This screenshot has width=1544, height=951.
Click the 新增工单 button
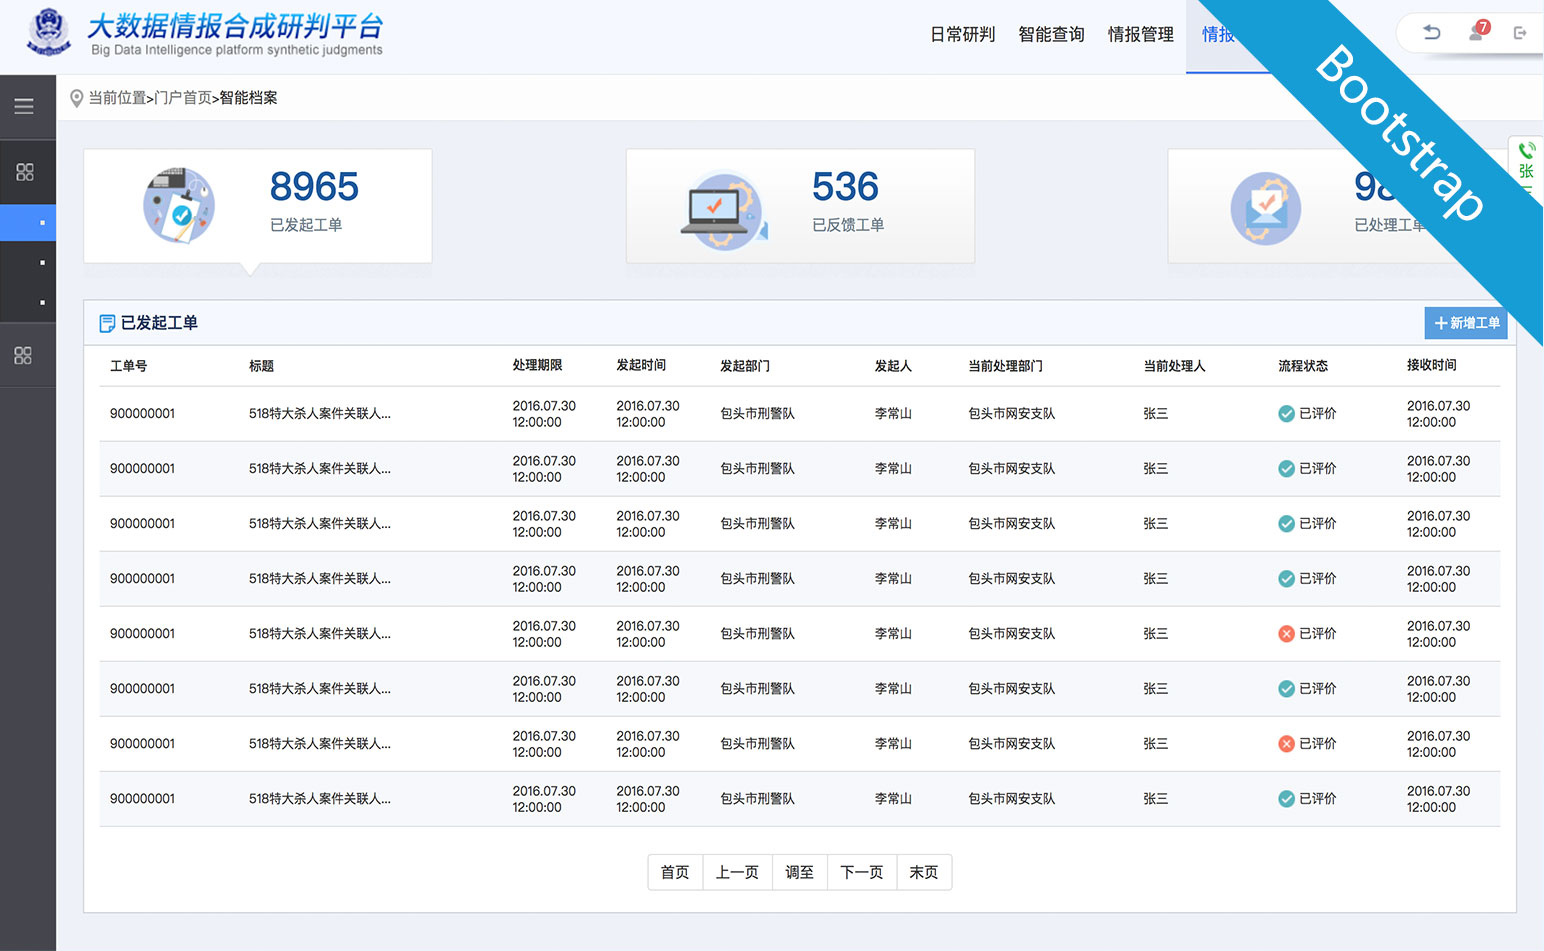tap(1466, 323)
